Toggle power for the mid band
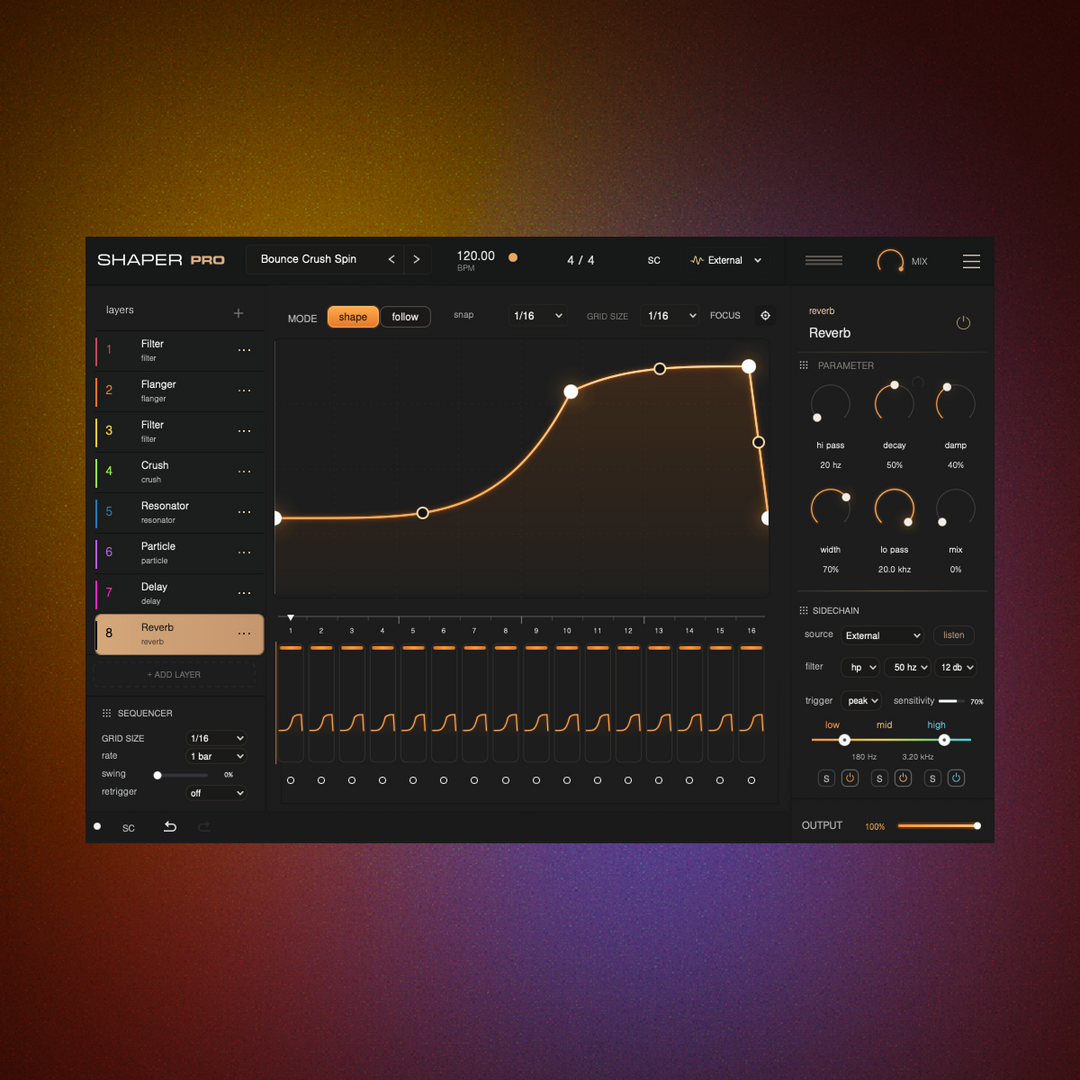The height and width of the screenshot is (1080, 1080). coord(903,778)
